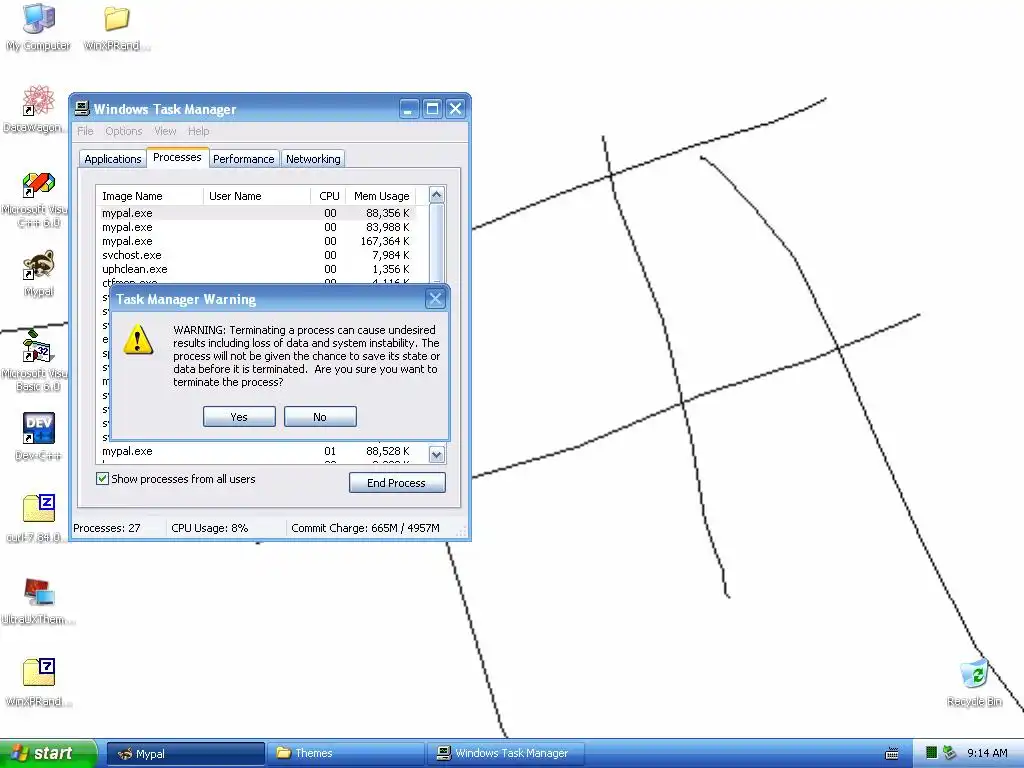The height and width of the screenshot is (768, 1024).
Task: Open the View menu
Action: (165, 131)
